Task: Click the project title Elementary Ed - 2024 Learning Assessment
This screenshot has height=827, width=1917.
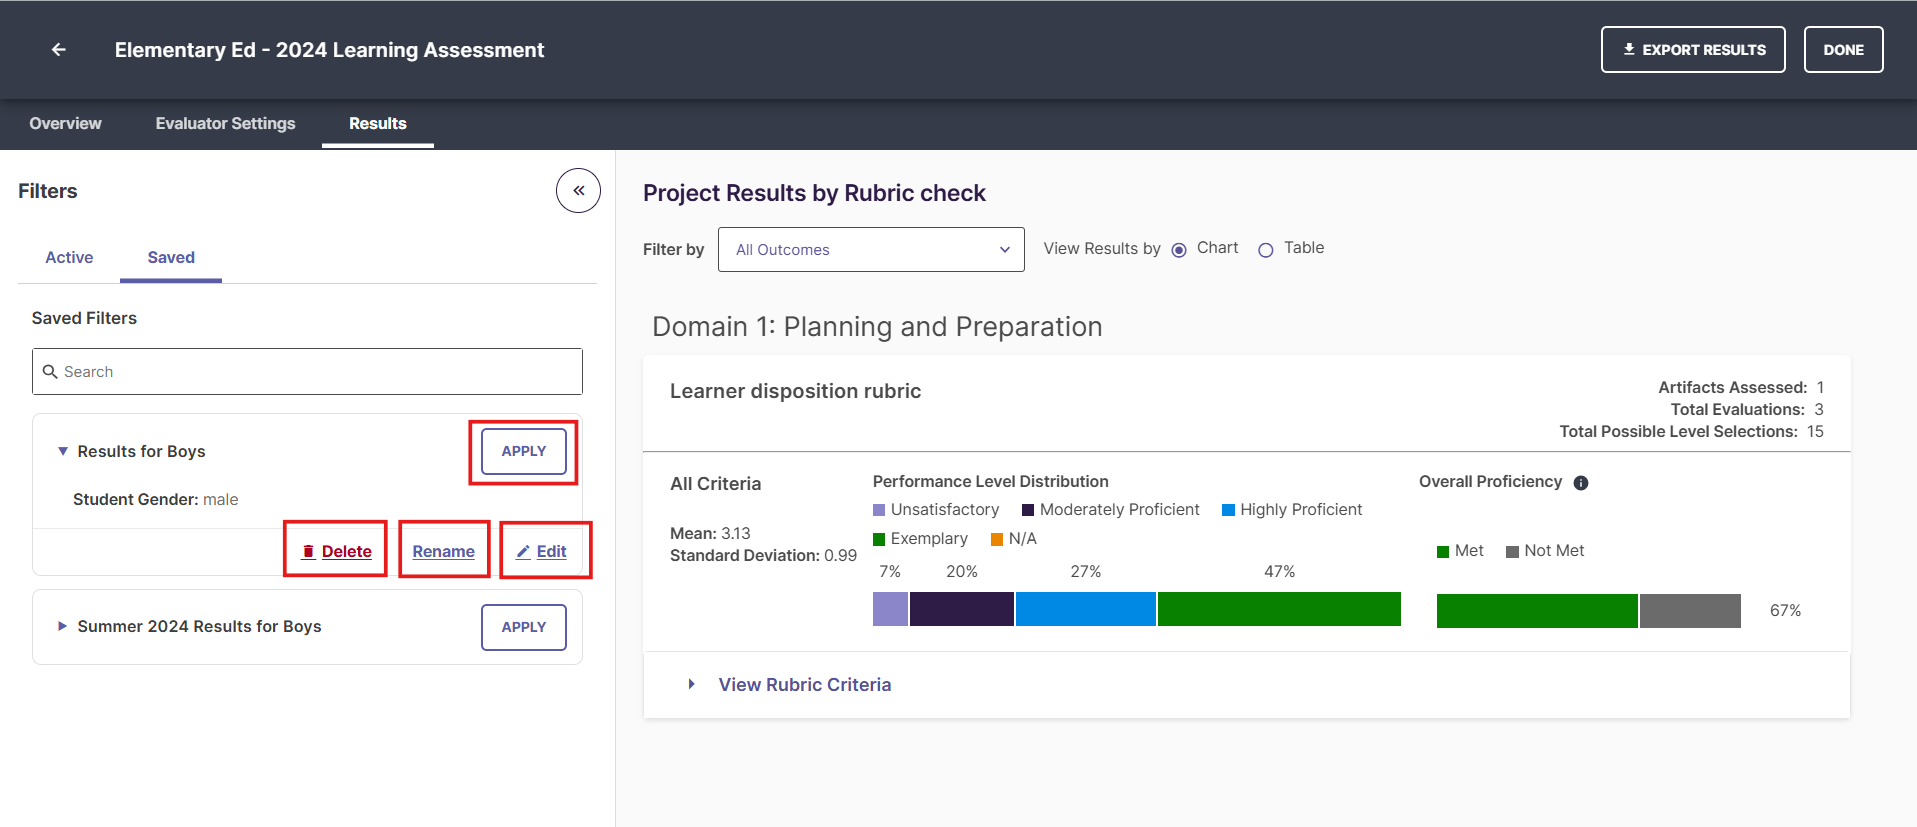Action: (329, 50)
